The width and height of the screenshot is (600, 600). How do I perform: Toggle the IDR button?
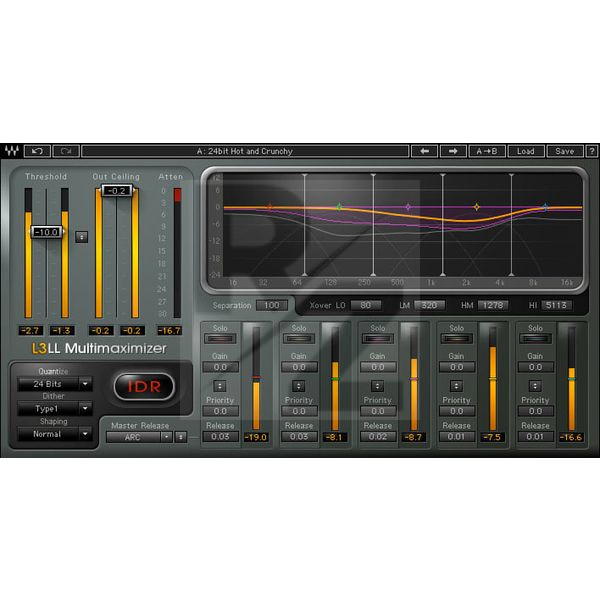144,386
